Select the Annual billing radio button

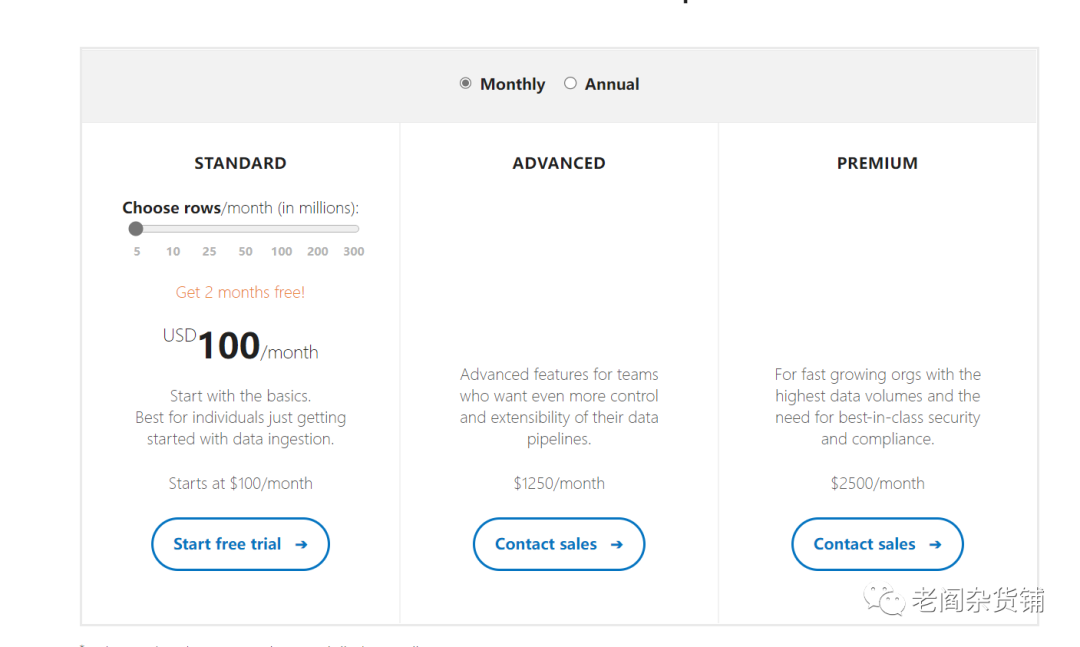570,84
